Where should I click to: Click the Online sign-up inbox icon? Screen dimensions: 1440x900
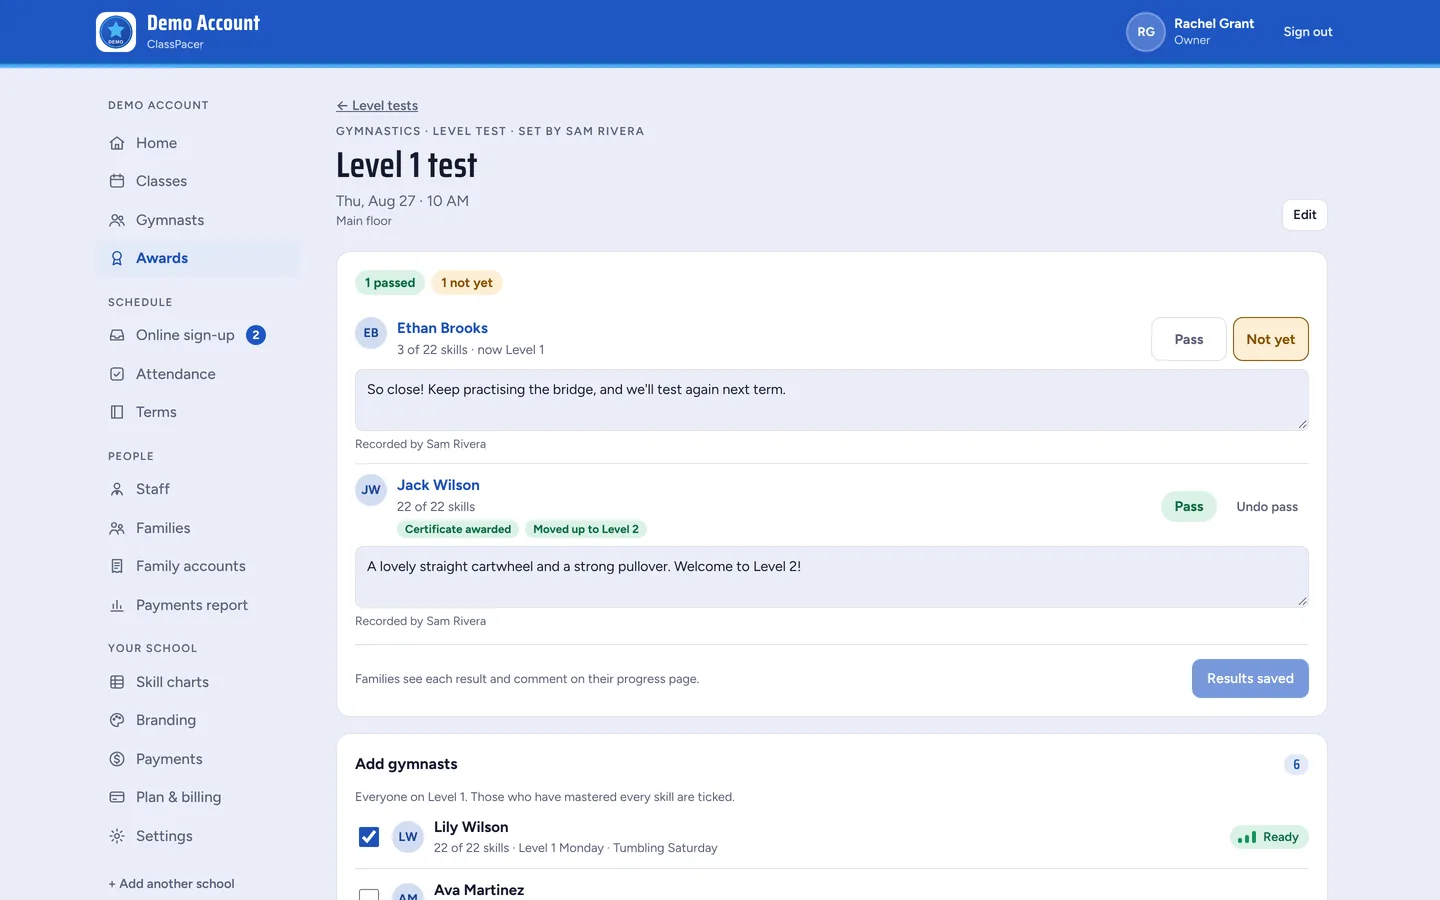point(117,335)
